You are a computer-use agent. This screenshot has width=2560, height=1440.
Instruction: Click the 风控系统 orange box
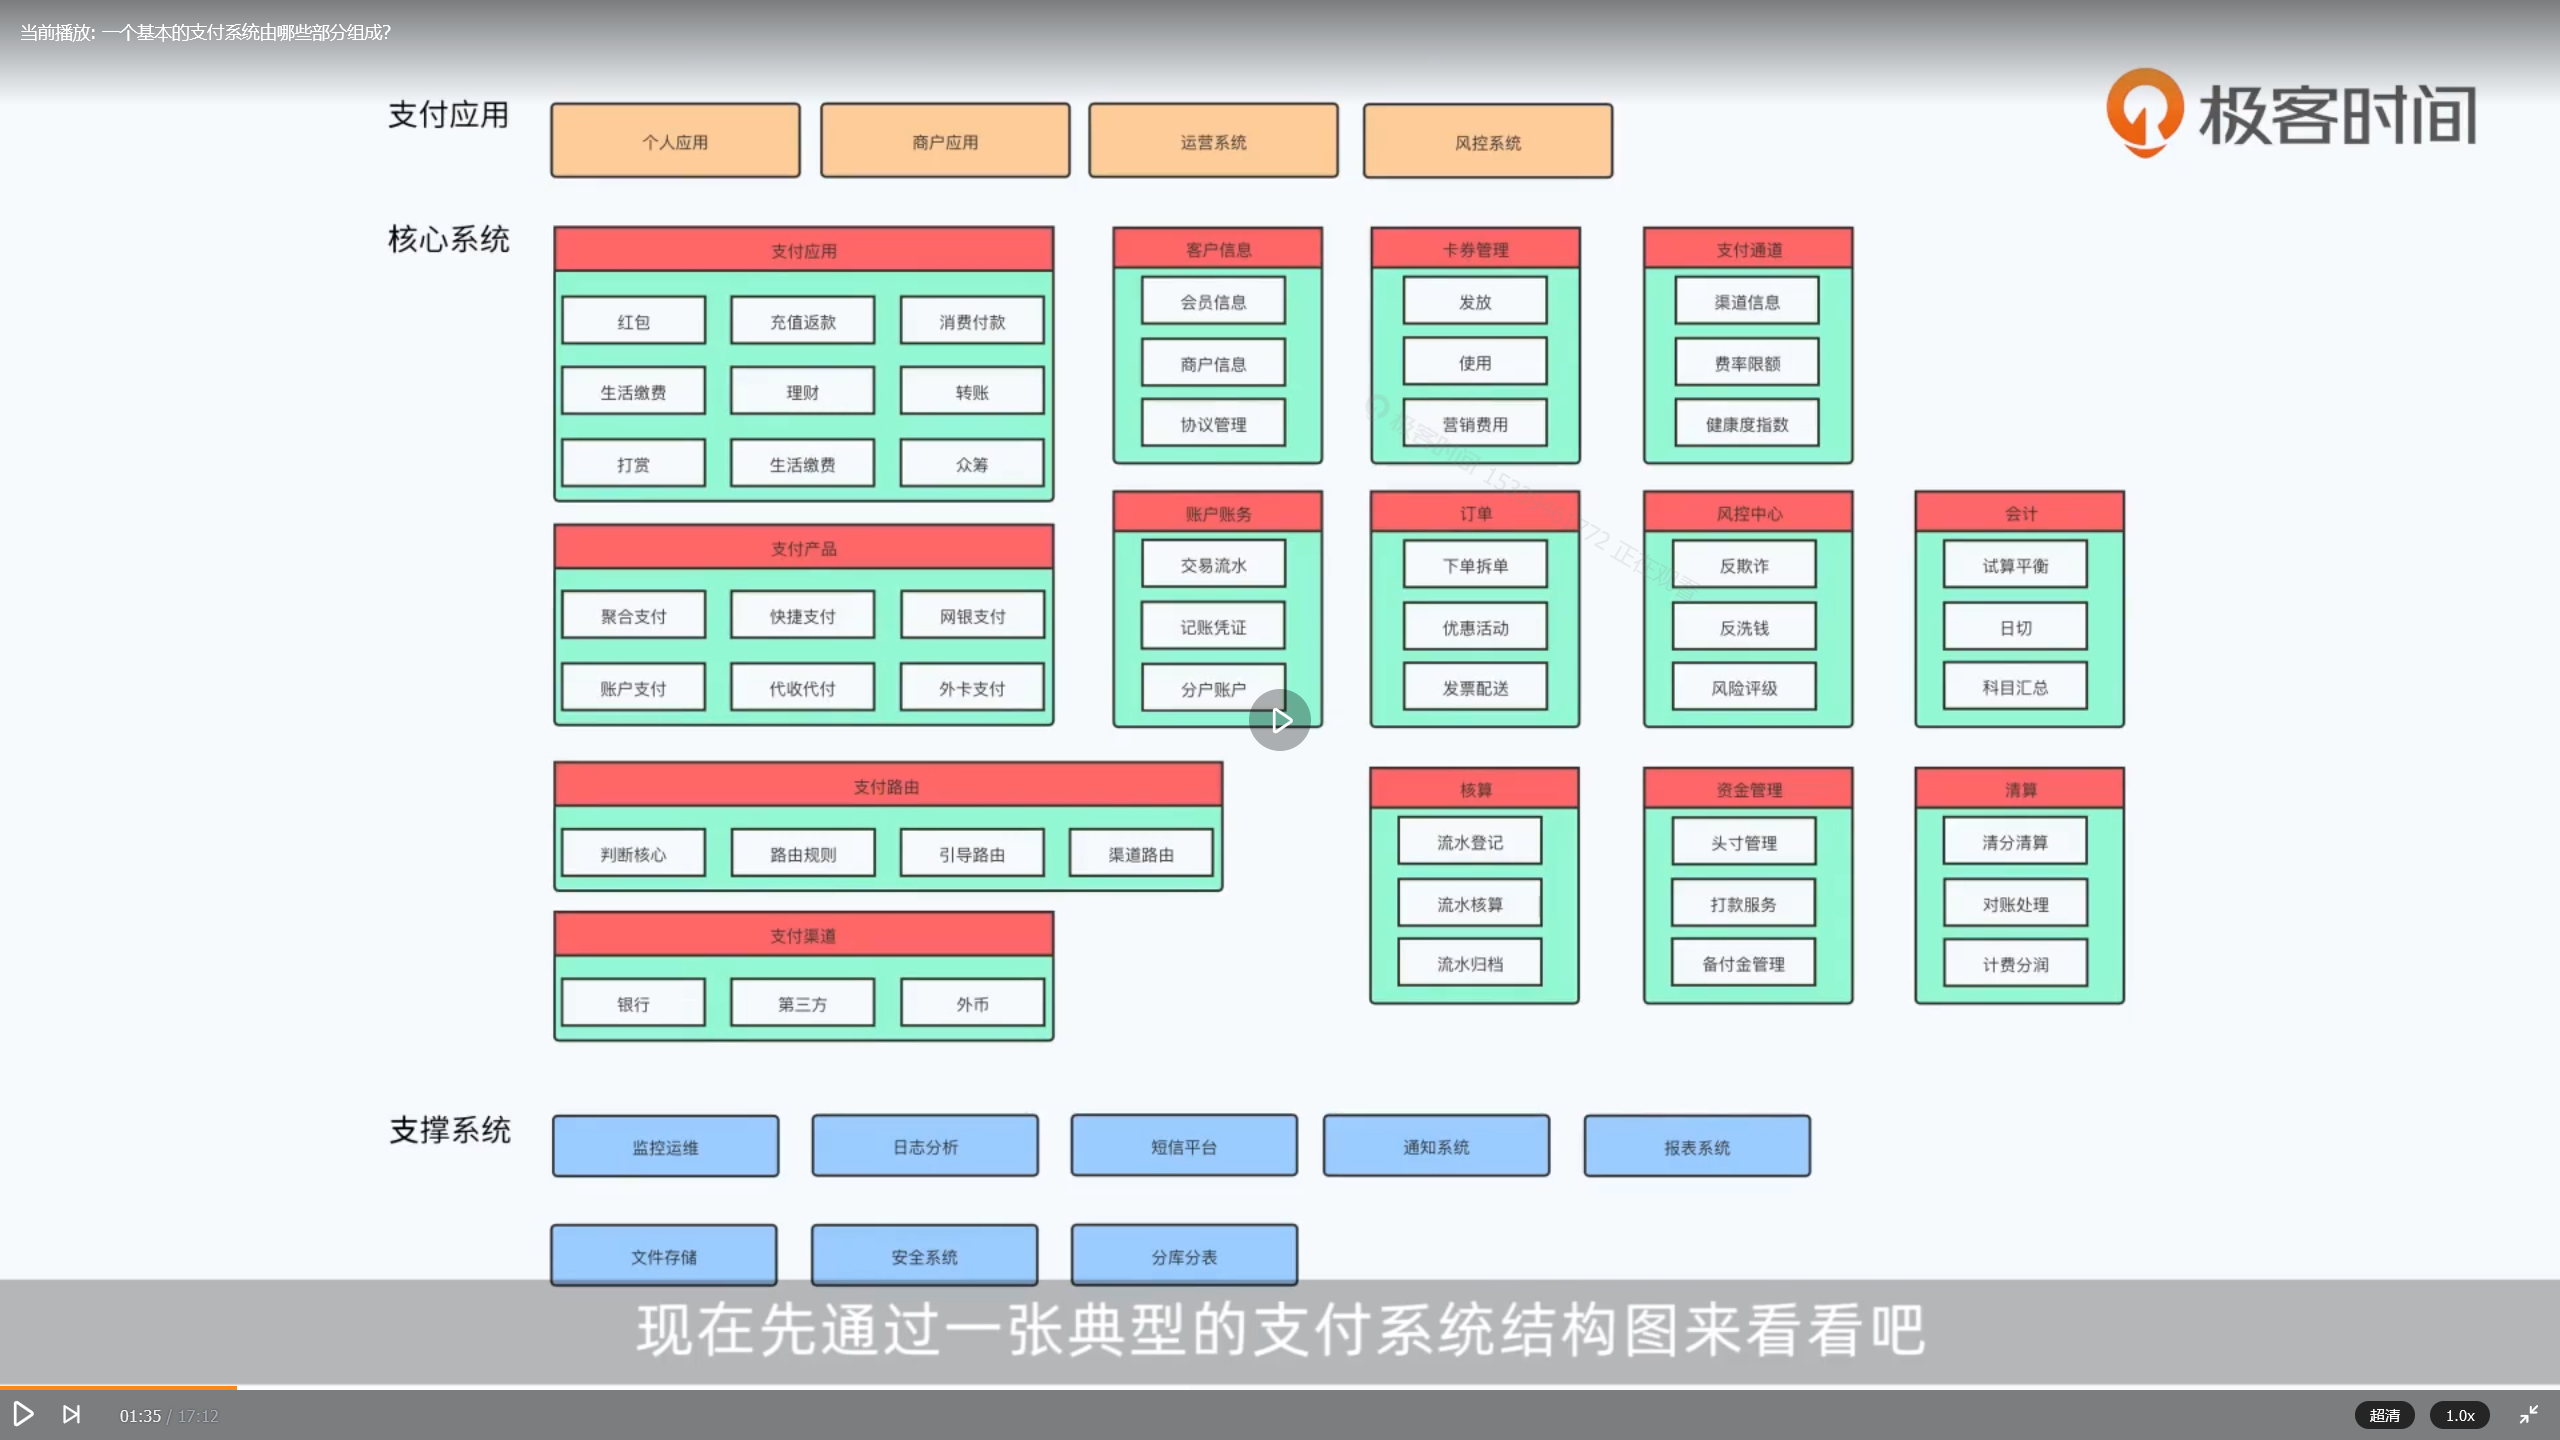(x=1487, y=143)
